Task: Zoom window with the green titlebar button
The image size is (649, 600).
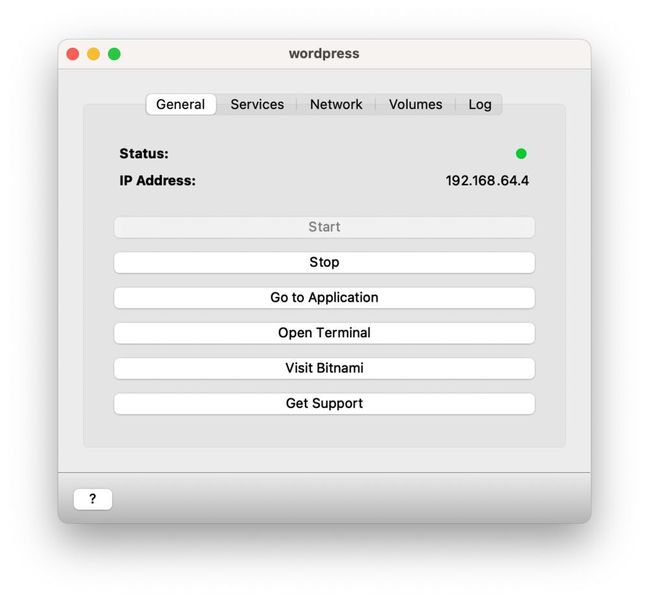Action: click(114, 54)
